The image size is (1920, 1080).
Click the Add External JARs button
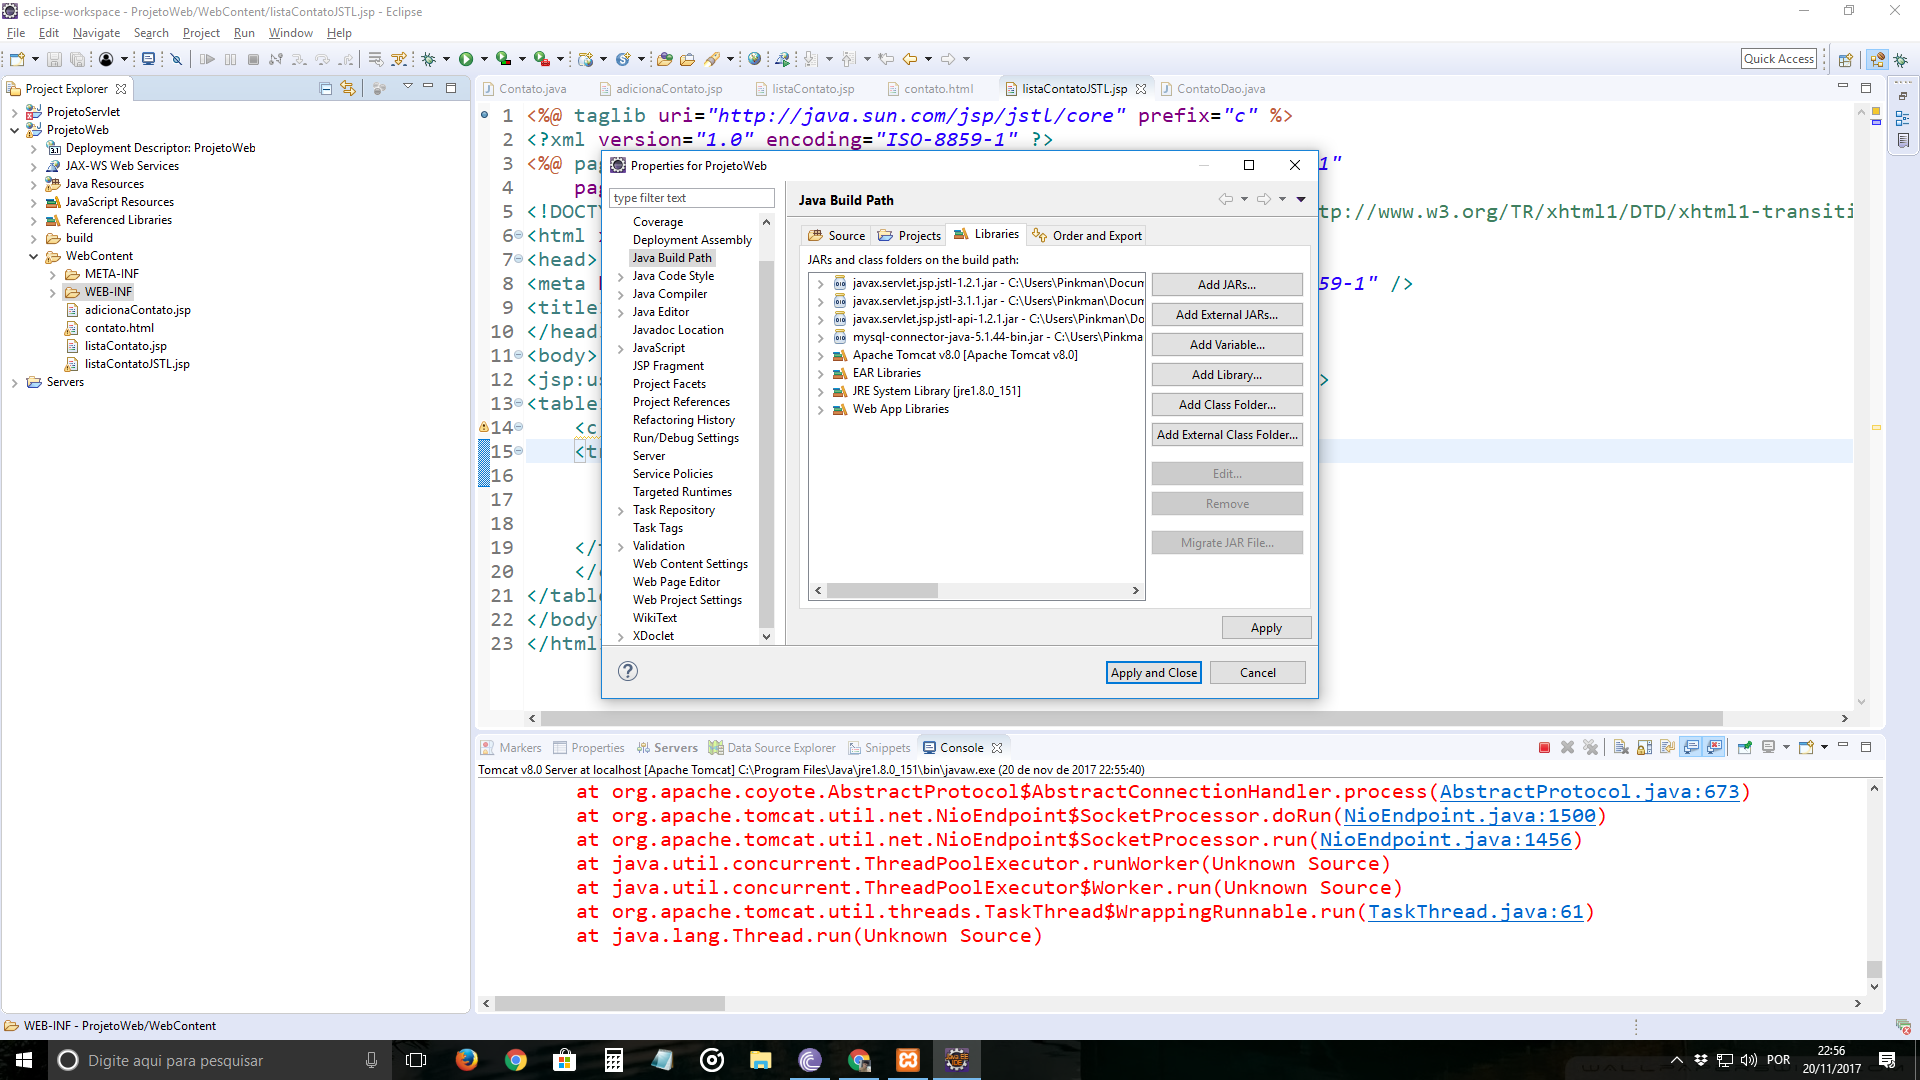(1226, 315)
